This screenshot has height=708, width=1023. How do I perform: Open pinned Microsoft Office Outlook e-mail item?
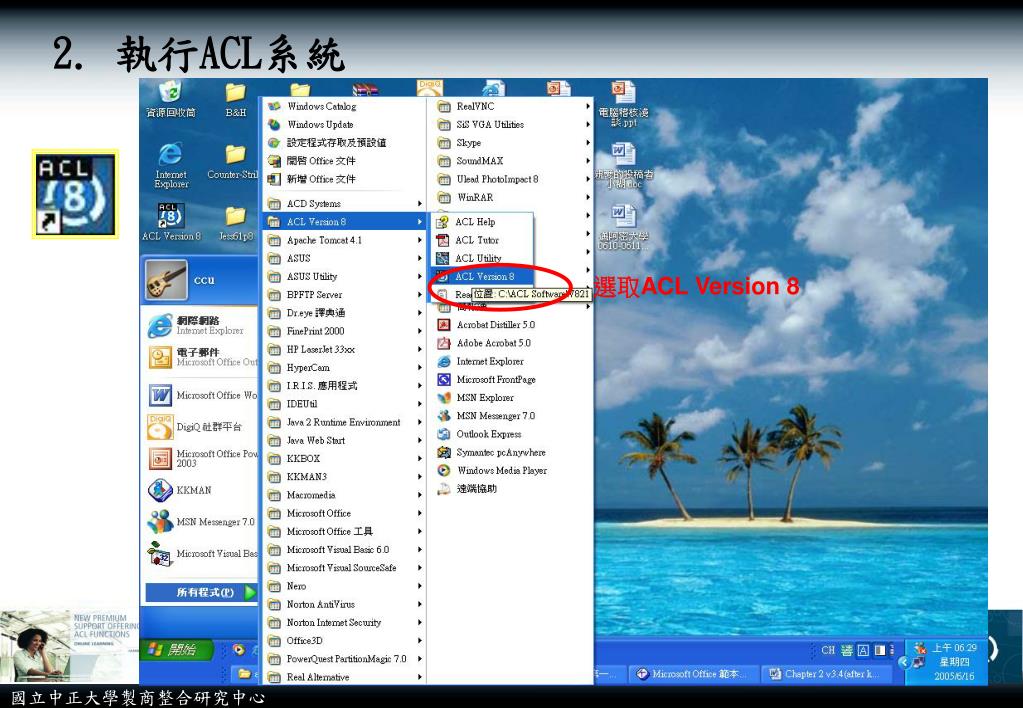[x=202, y=356]
